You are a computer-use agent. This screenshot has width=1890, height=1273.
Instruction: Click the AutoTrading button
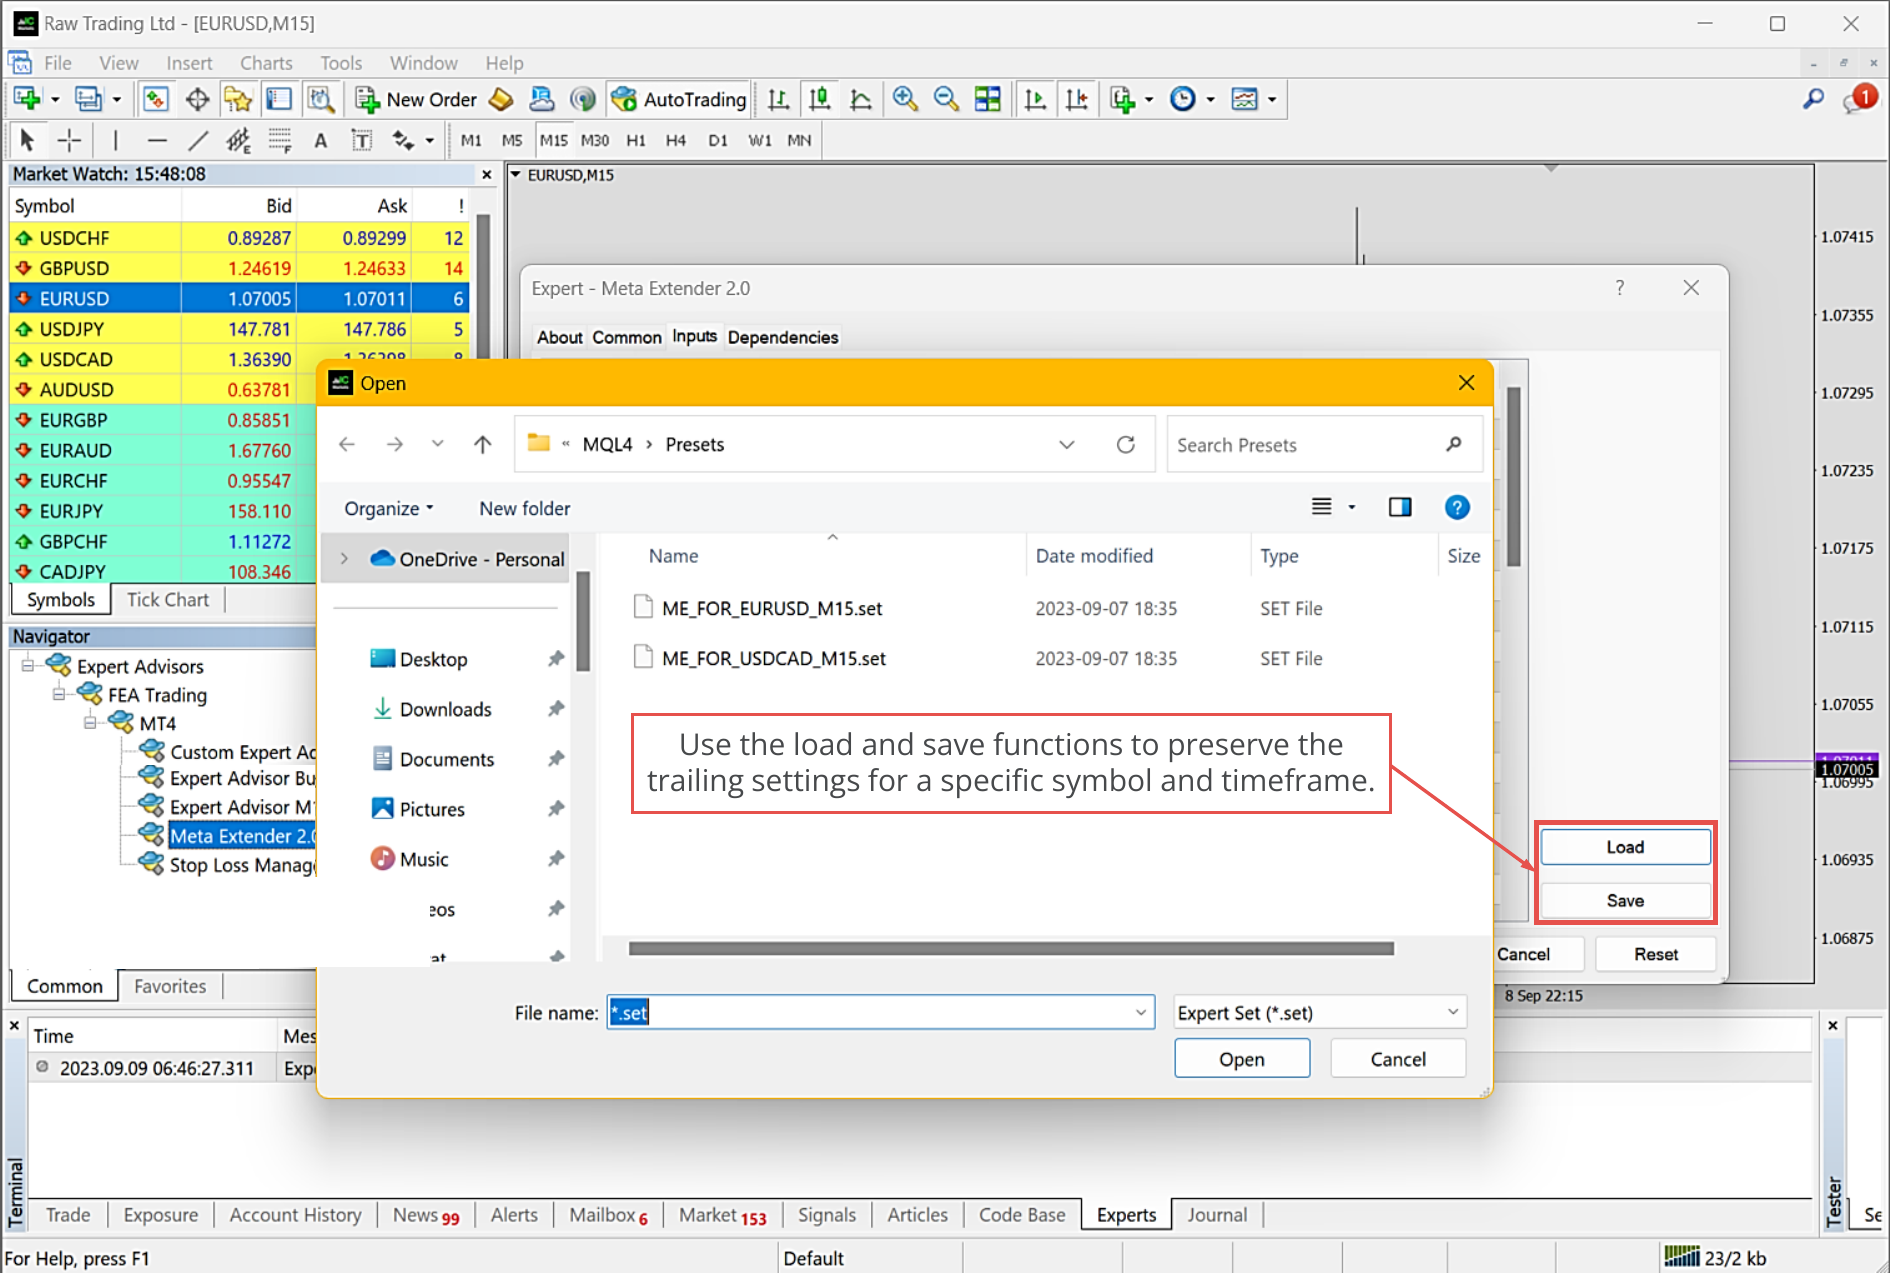click(x=679, y=99)
